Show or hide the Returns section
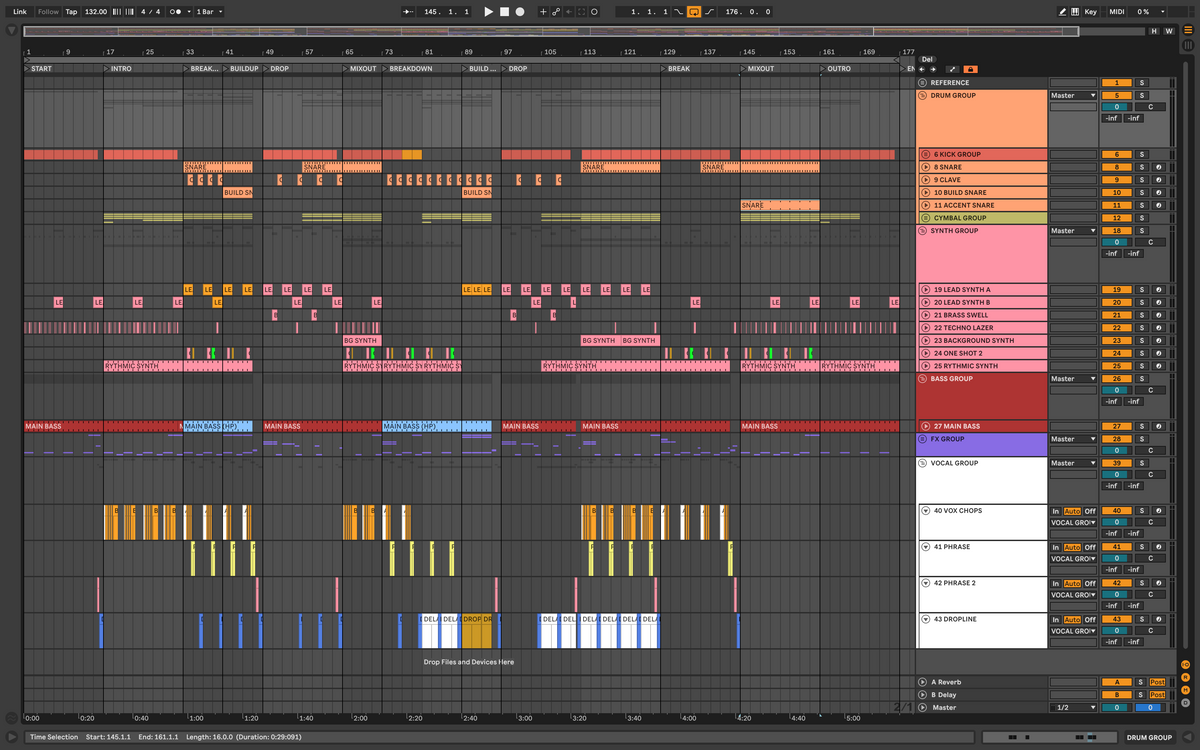 pyautogui.click(x=1185, y=677)
